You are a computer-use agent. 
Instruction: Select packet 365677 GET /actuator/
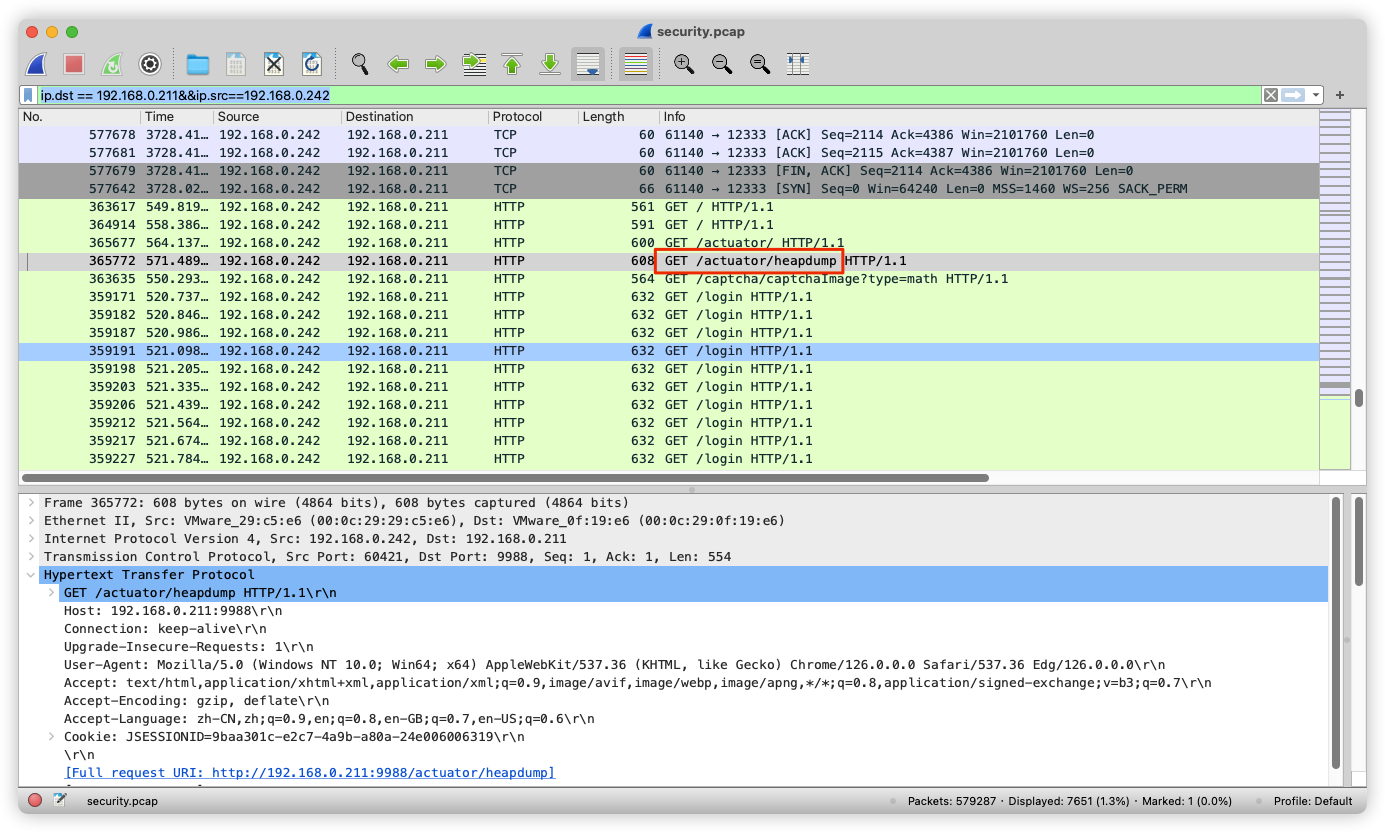coord(668,243)
